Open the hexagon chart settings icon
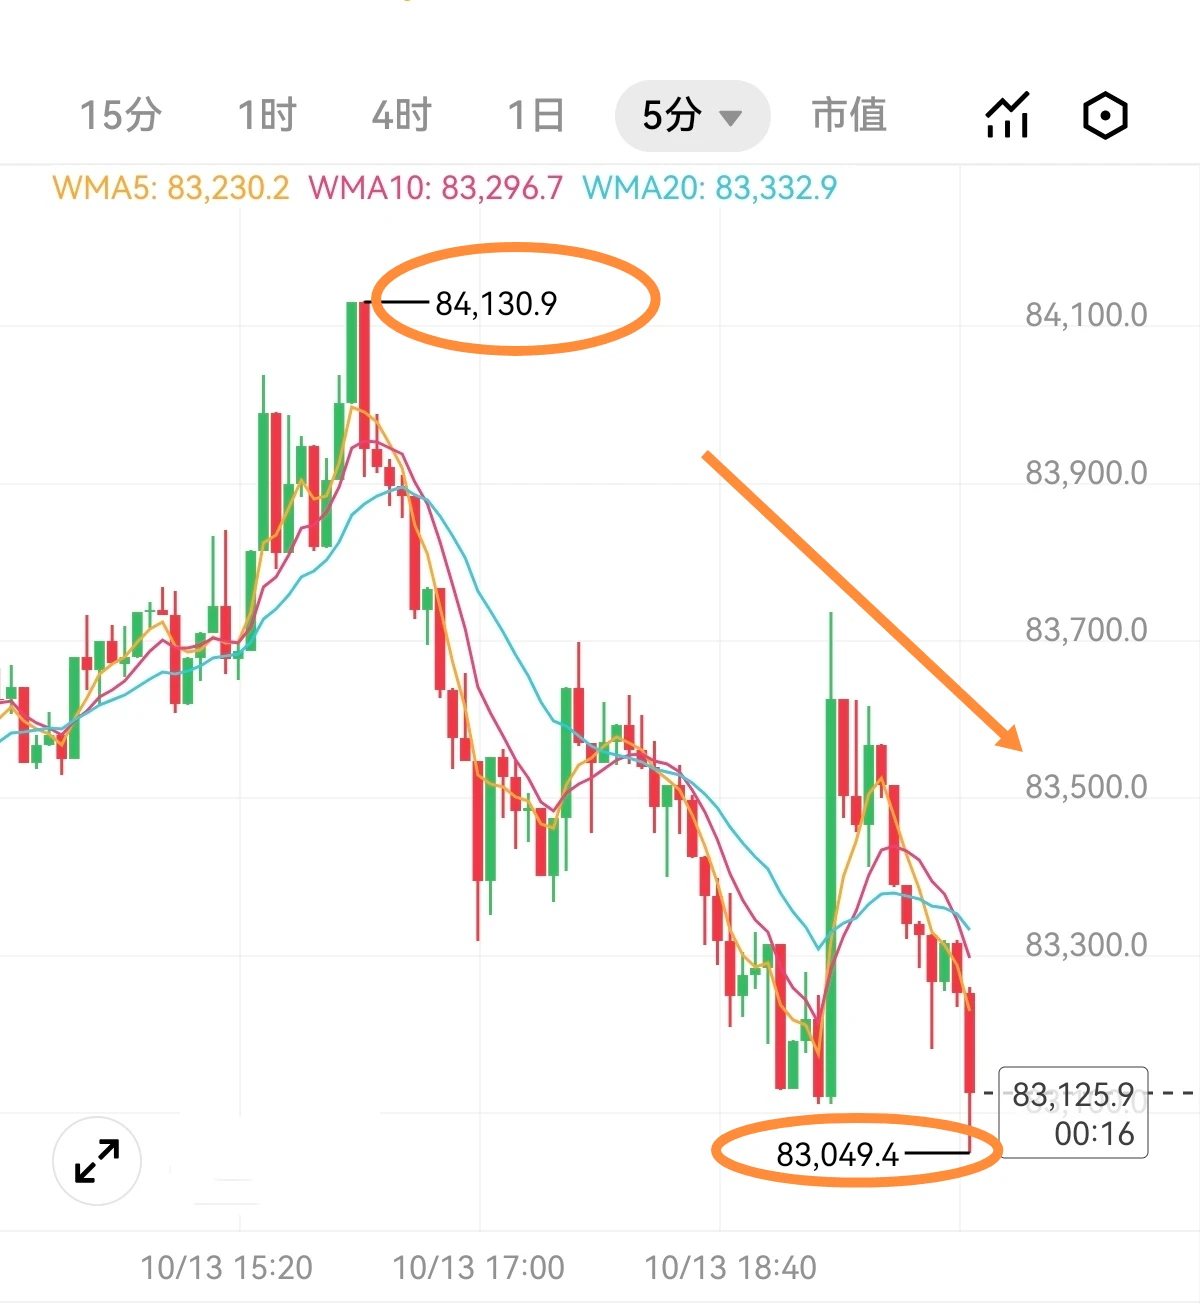This screenshot has height=1314, width=1200. tap(1105, 116)
